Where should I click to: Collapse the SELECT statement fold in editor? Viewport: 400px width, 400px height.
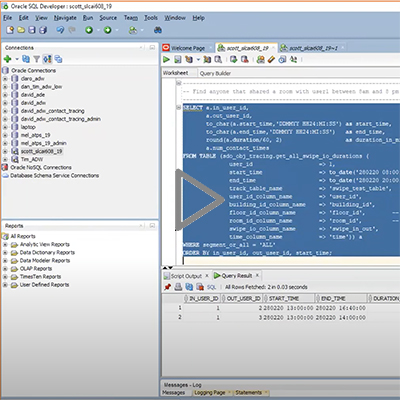tap(179, 107)
